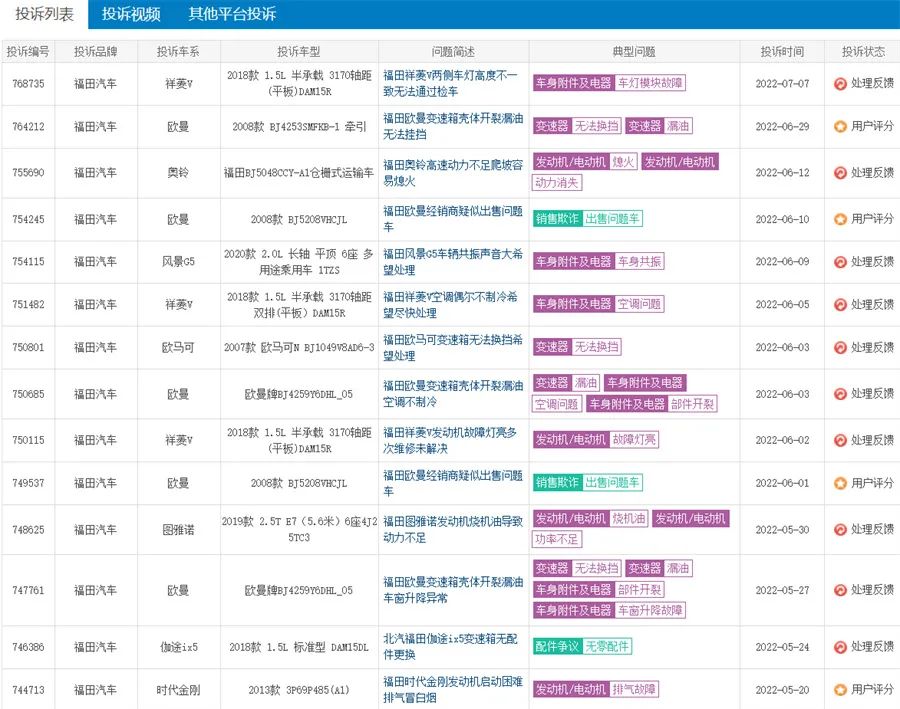Click the 投诉状态 column header

[863, 52]
